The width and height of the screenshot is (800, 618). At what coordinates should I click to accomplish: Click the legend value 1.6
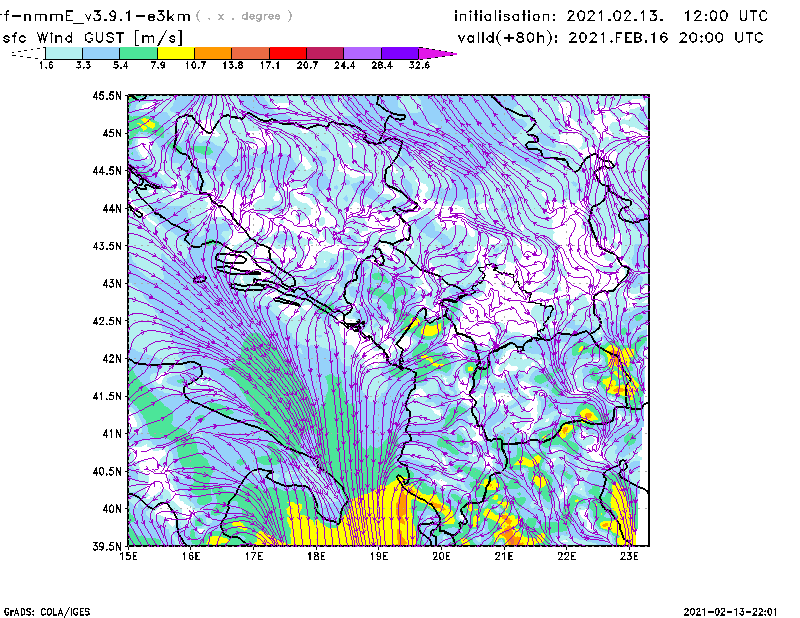click(x=46, y=65)
